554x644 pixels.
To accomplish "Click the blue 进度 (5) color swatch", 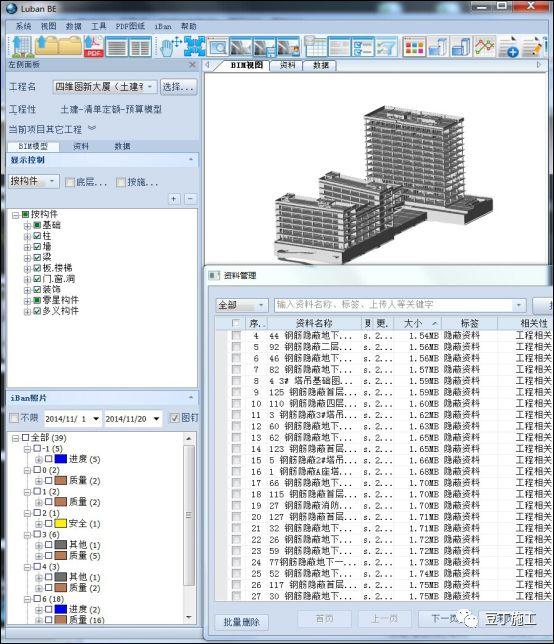I will (x=61, y=459).
